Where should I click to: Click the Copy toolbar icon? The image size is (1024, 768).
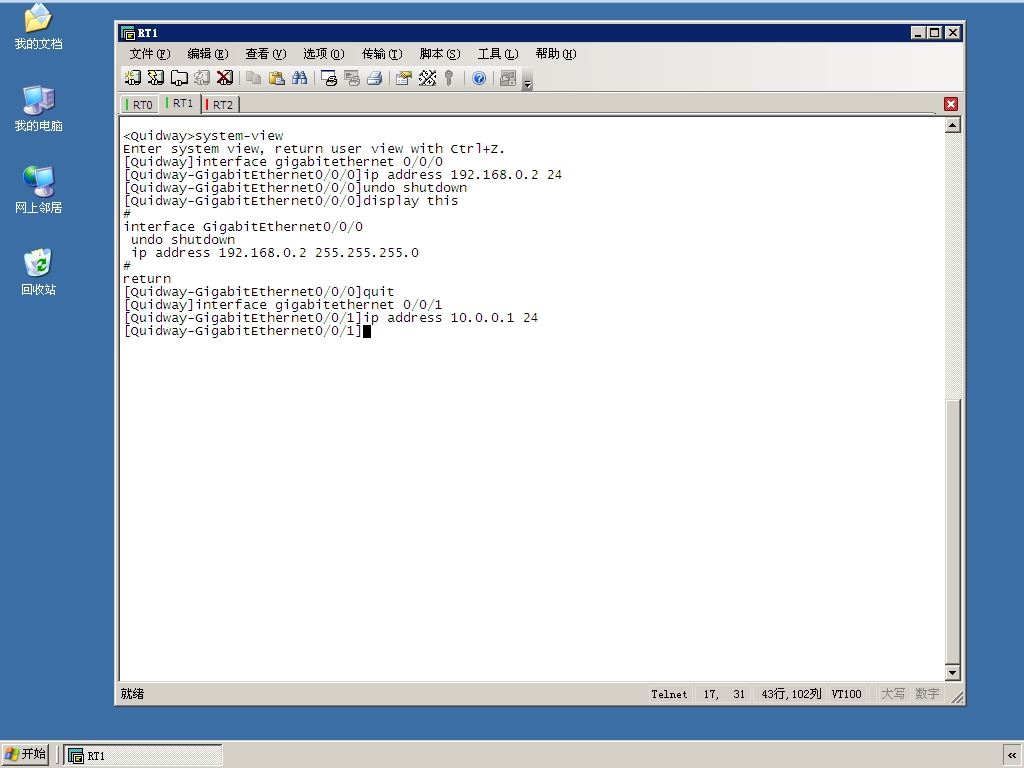[253, 78]
